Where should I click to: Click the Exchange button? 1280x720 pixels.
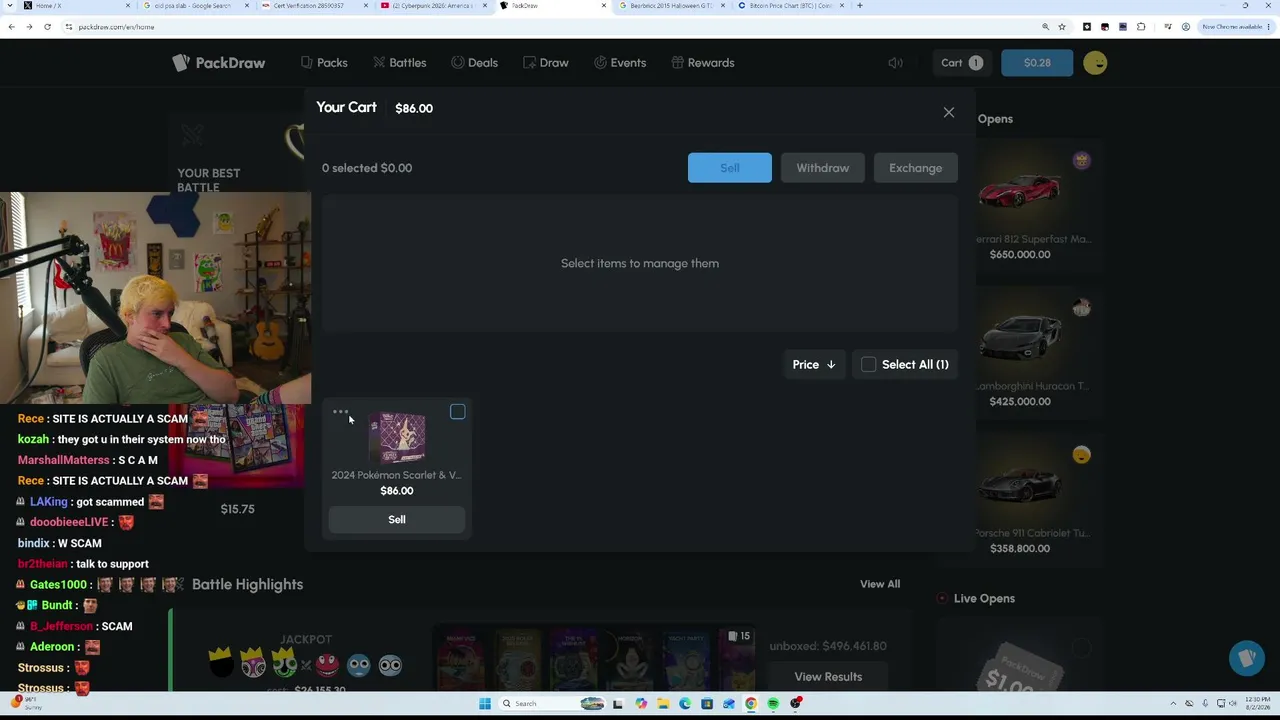pos(916,168)
